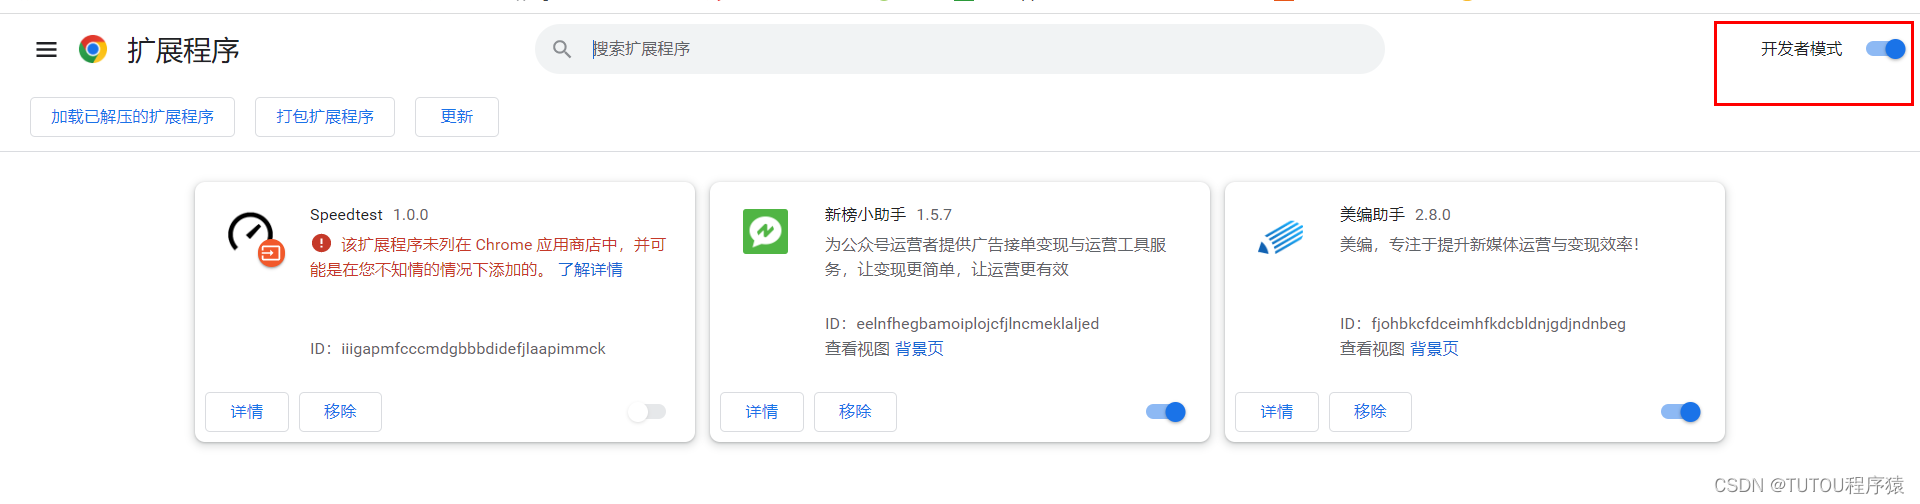Open 详情 for Speedtest
The image size is (1920, 504).
[247, 412]
